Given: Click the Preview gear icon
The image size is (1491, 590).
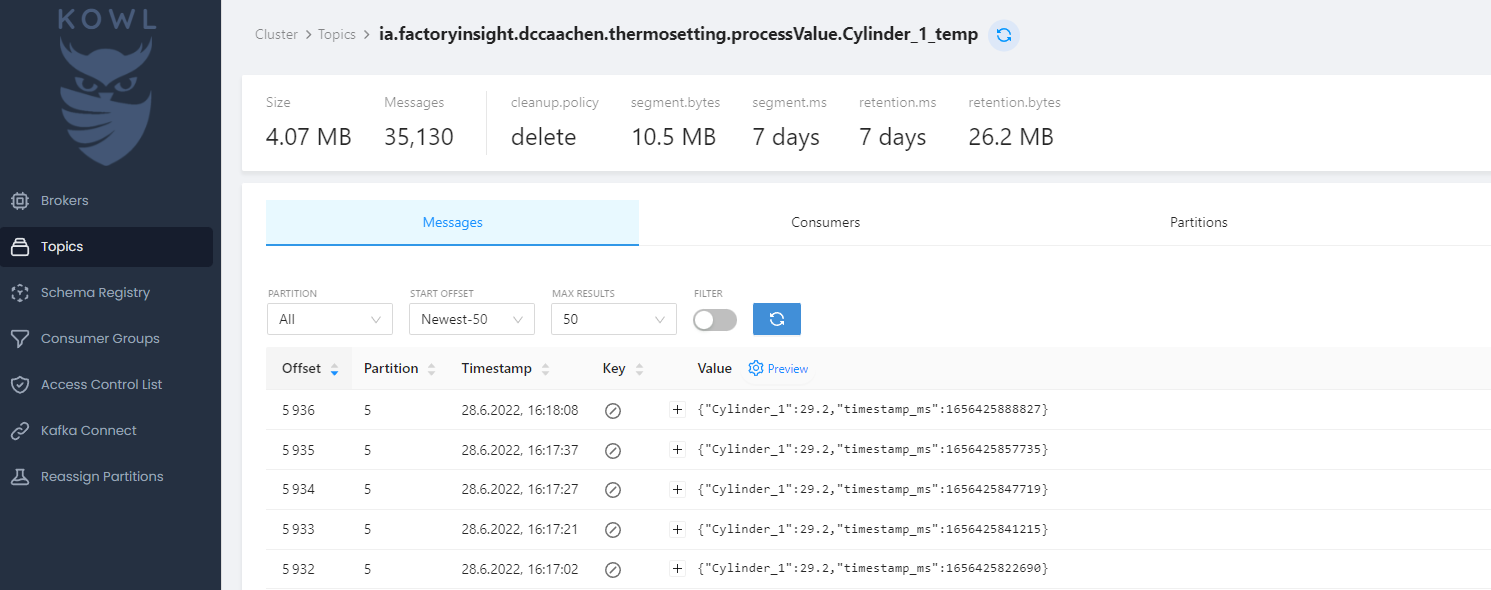Looking at the screenshot, I should (756, 369).
